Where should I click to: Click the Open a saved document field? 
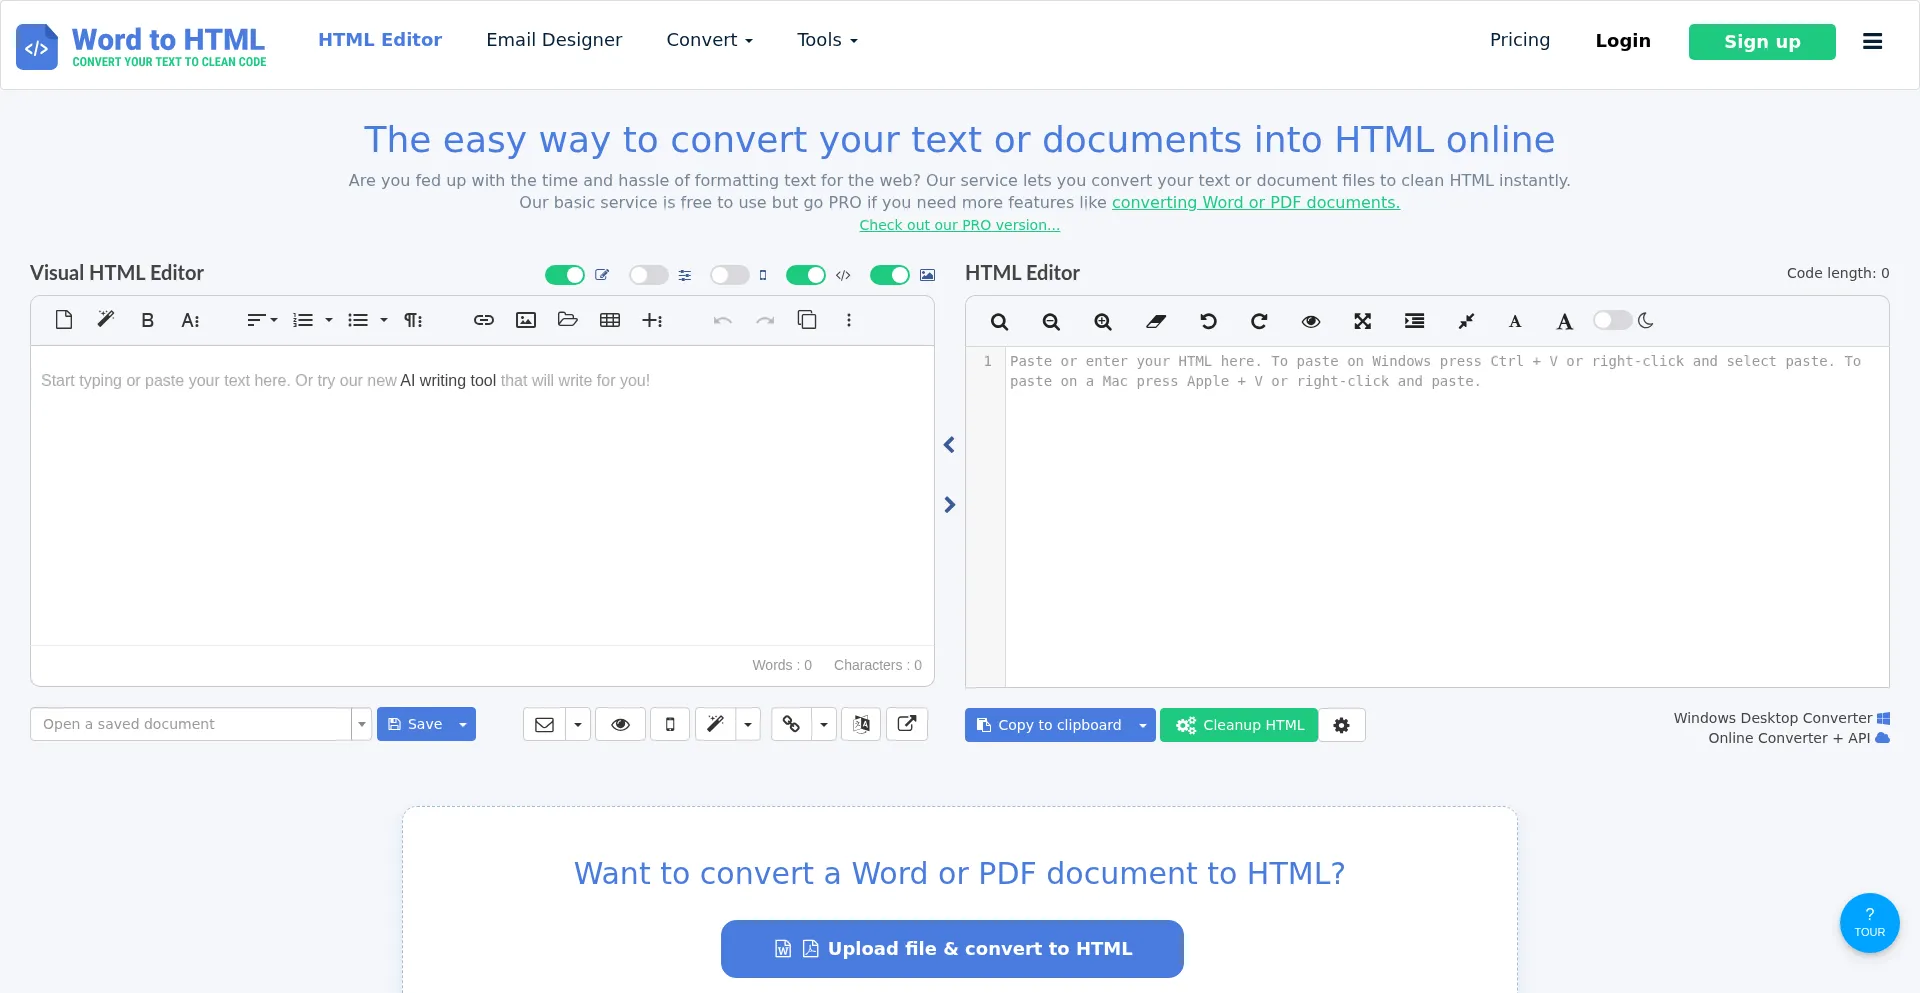click(191, 724)
